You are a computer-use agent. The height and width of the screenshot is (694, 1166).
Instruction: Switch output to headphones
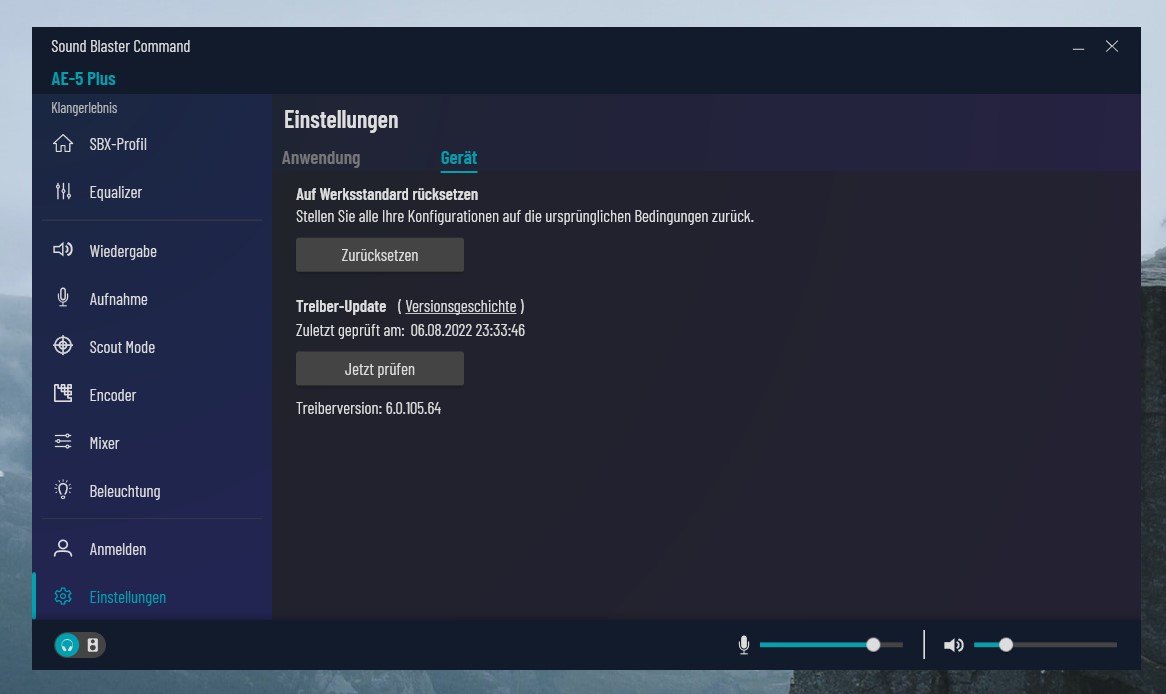point(67,645)
